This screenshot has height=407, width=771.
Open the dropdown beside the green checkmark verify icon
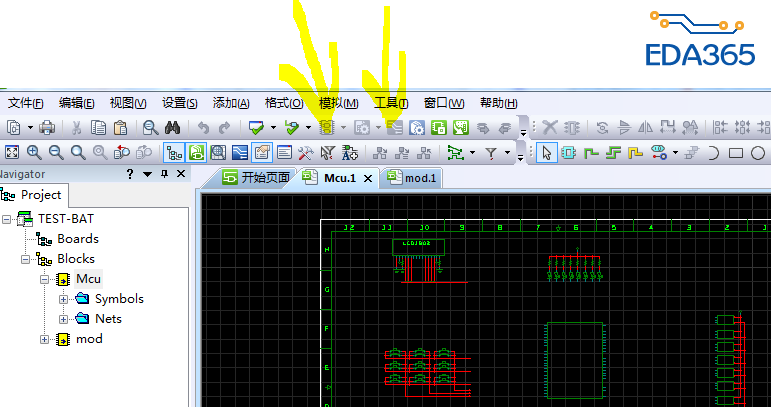pyautogui.click(x=273, y=128)
